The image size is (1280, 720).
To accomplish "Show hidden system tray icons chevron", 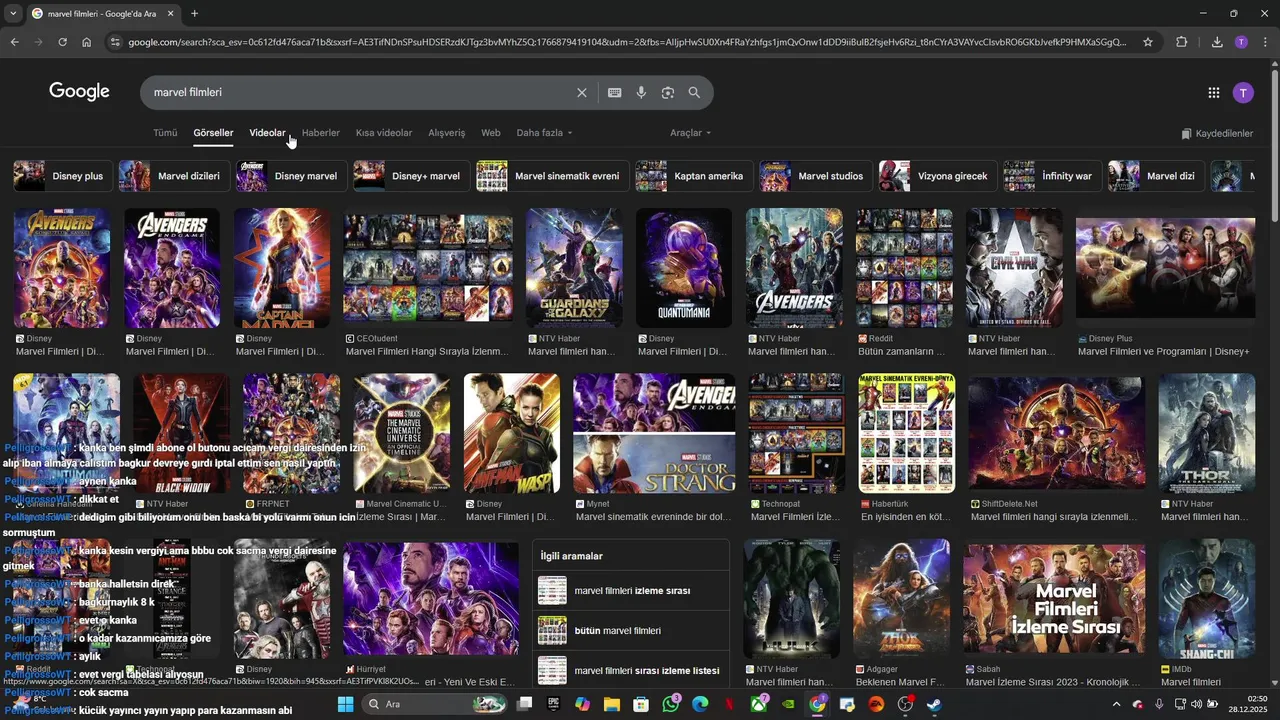I will point(1117,704).
